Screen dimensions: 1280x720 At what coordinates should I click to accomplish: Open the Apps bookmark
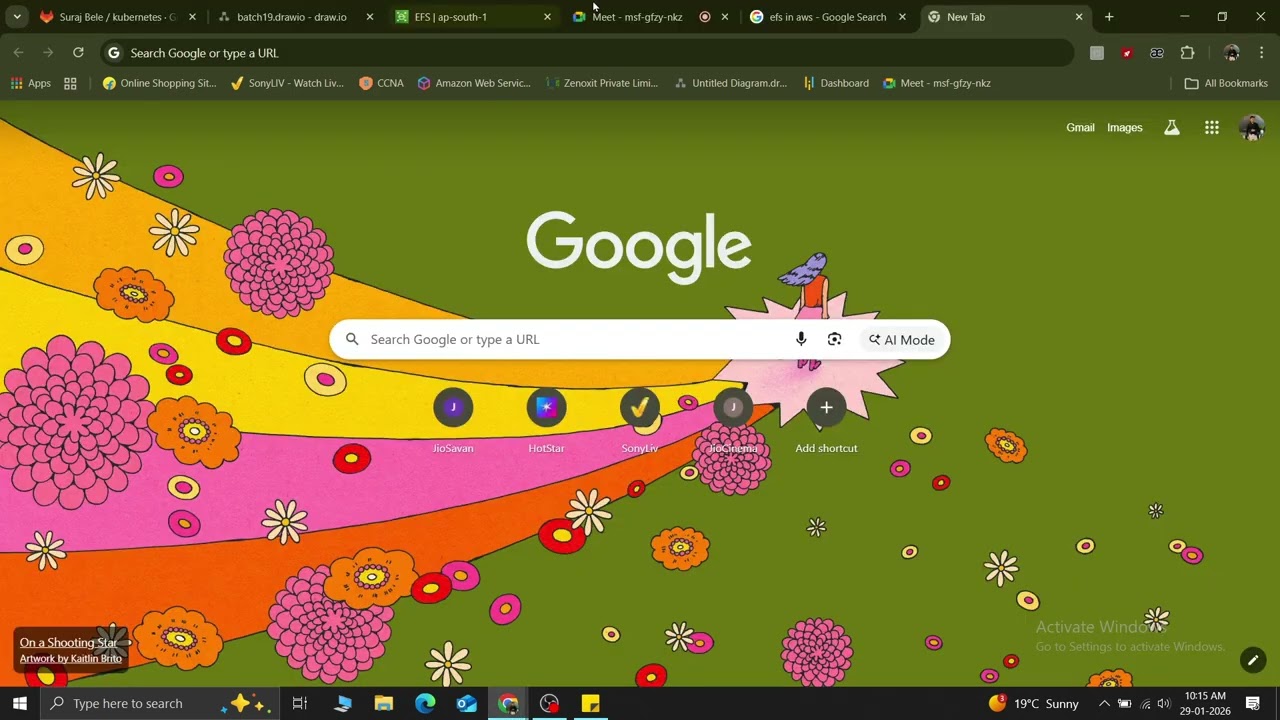click(x=31, y=83)
